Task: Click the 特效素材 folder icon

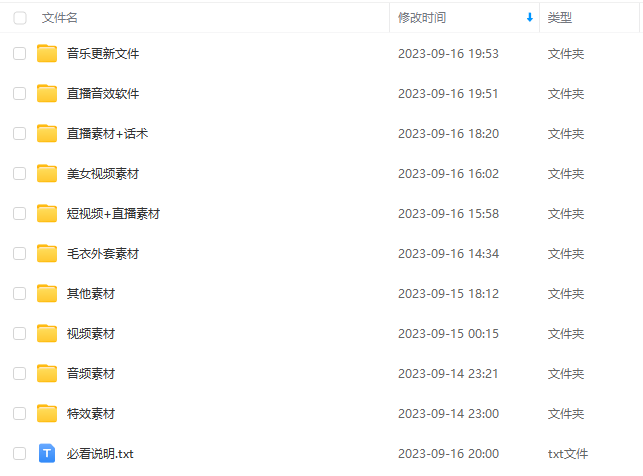Action: 47,413
